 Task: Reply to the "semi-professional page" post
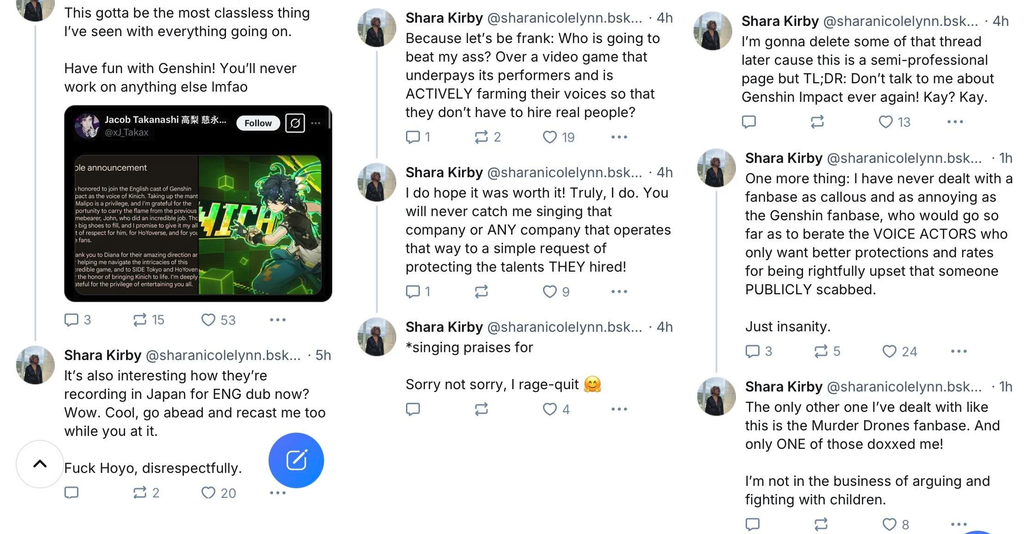[749, 122]
